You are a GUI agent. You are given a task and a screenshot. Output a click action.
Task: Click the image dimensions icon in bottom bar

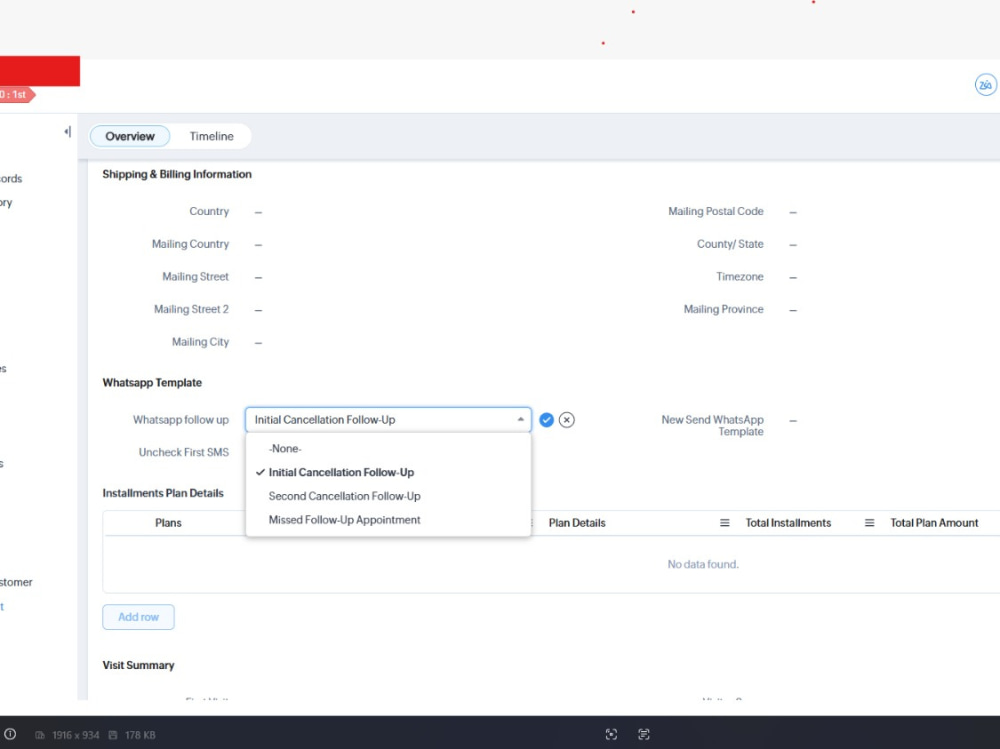coord(40,735)
